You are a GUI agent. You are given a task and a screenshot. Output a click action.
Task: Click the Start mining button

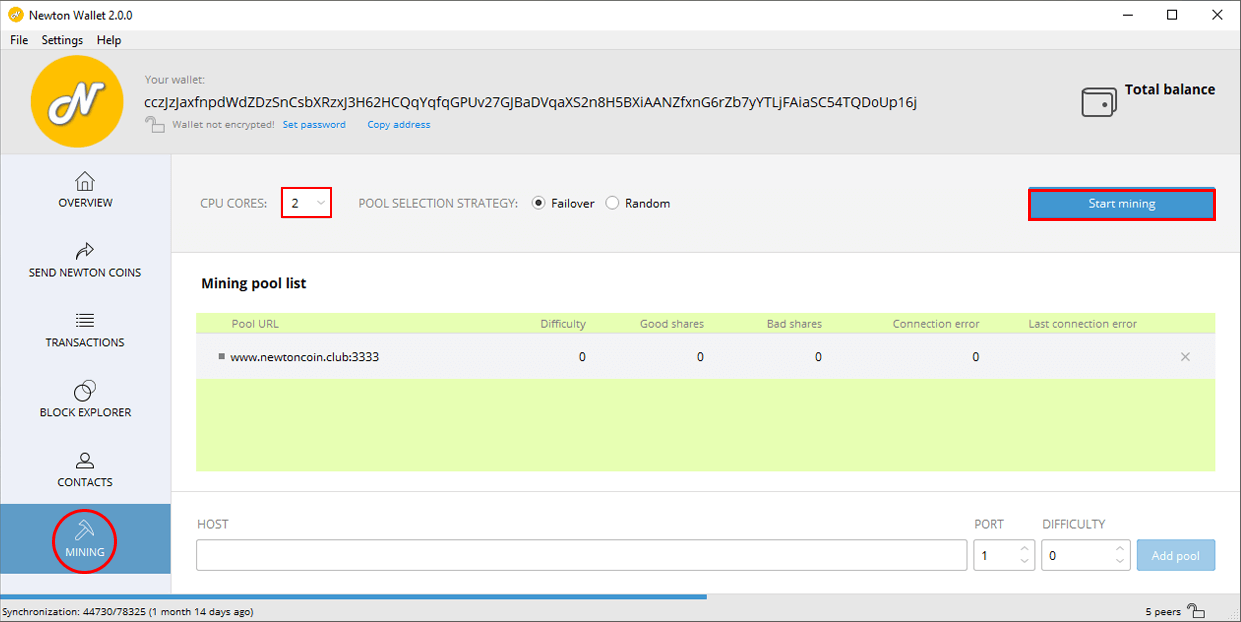pos(1122,204)
